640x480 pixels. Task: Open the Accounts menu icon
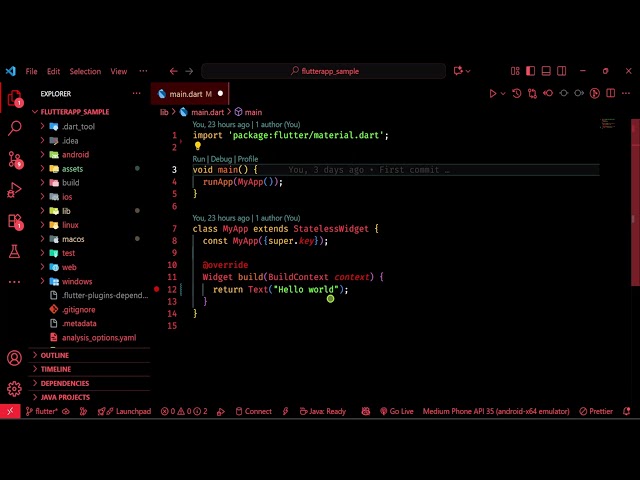point(14,358)
